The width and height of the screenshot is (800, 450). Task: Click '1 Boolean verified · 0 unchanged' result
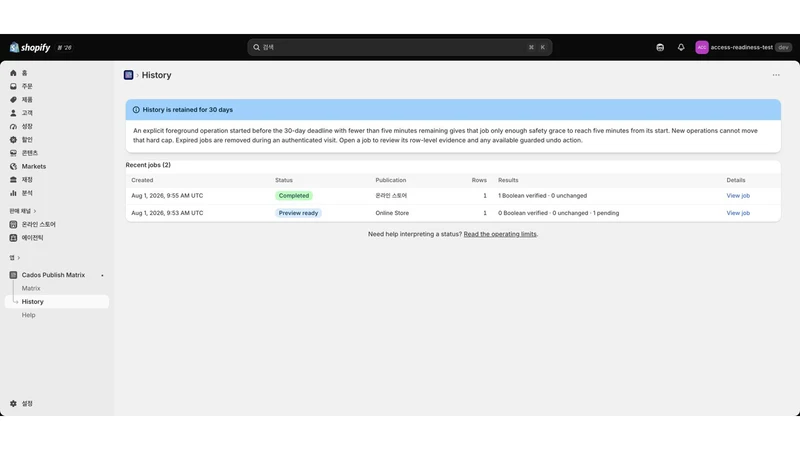point(542,196)
